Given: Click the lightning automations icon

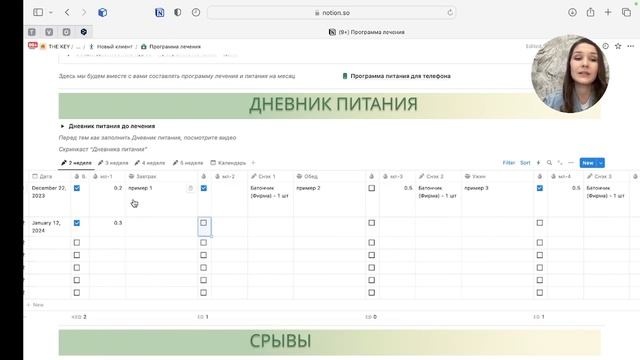Looking at the screenshot, I should pos(538,163).
